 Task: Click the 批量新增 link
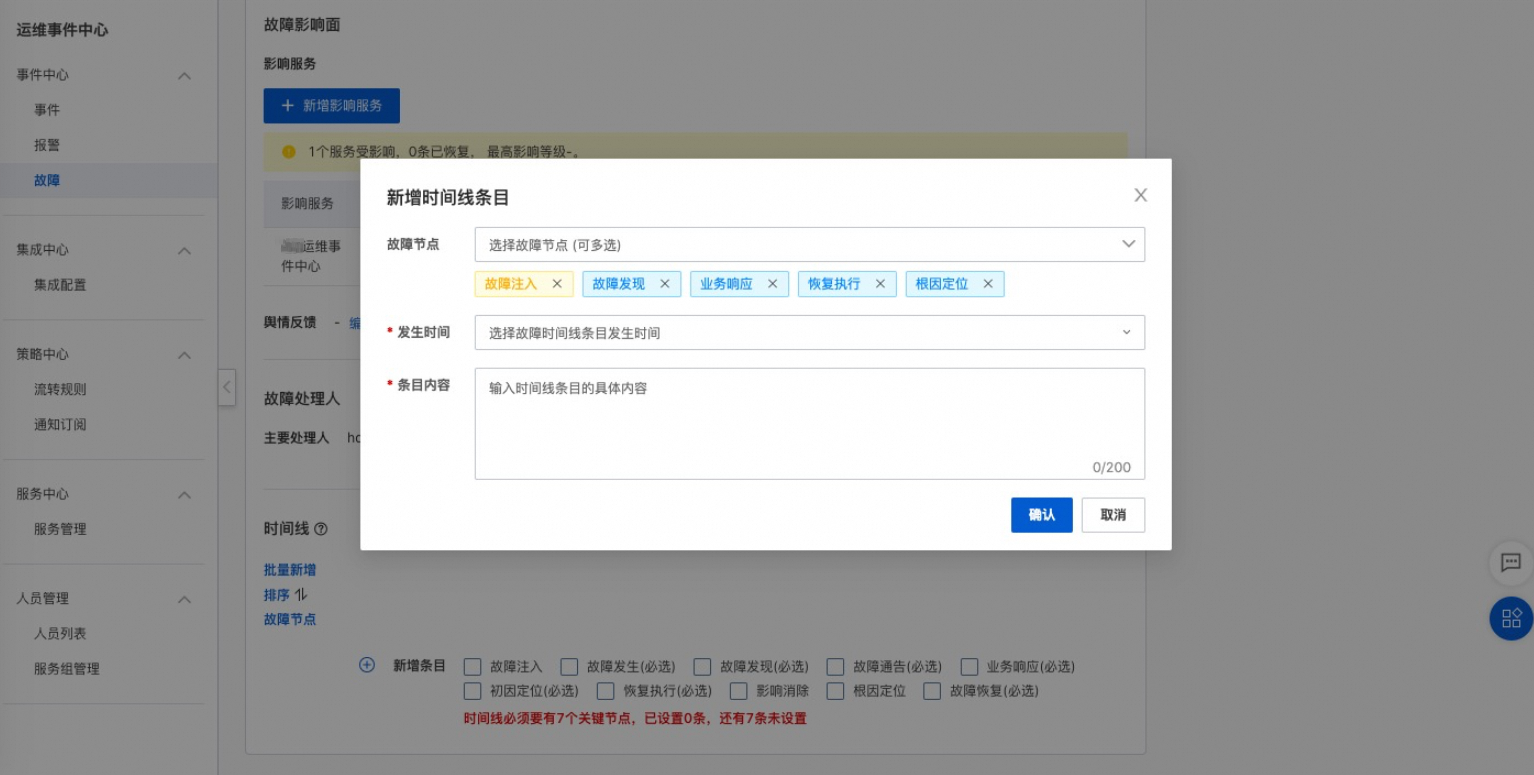(x=290, y=570)
